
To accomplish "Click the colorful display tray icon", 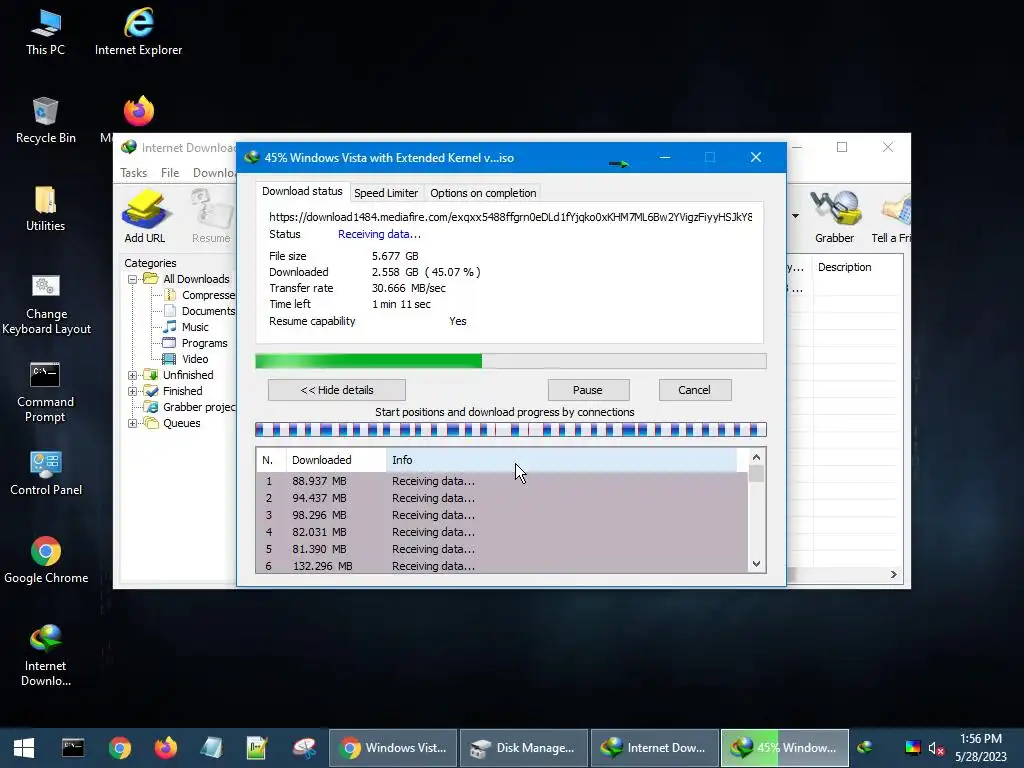I will coord(912,747).
